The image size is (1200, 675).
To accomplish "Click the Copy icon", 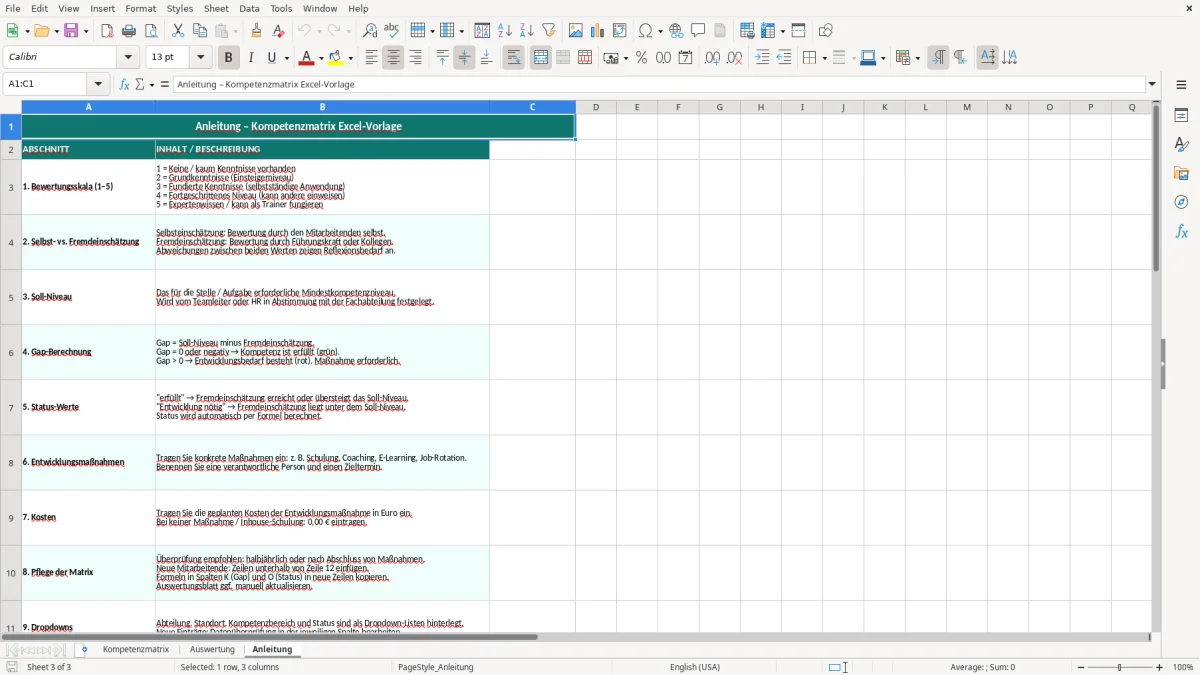I will click(200, 31).
